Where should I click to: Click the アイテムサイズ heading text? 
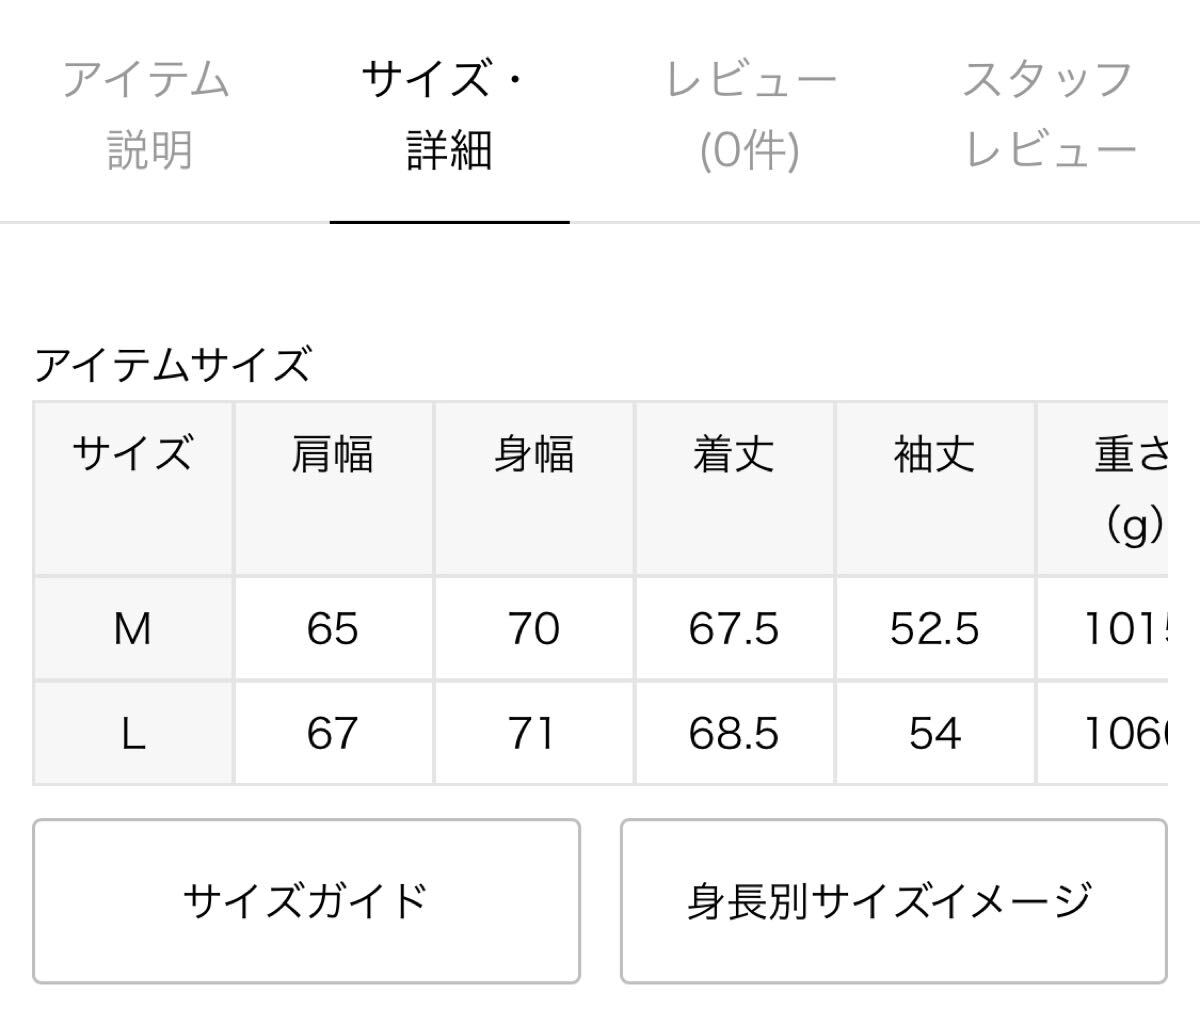coord(173,365)
